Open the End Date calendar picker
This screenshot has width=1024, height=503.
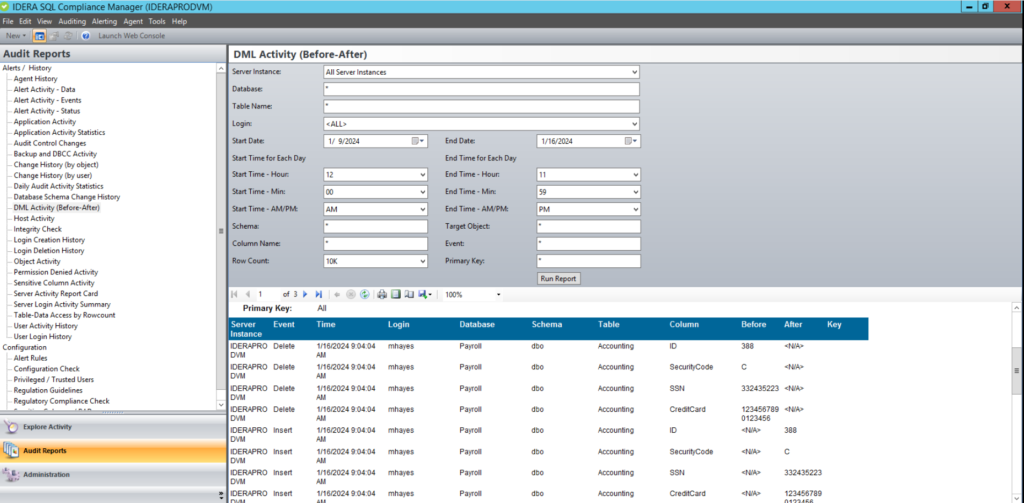(x=632, y=141)
